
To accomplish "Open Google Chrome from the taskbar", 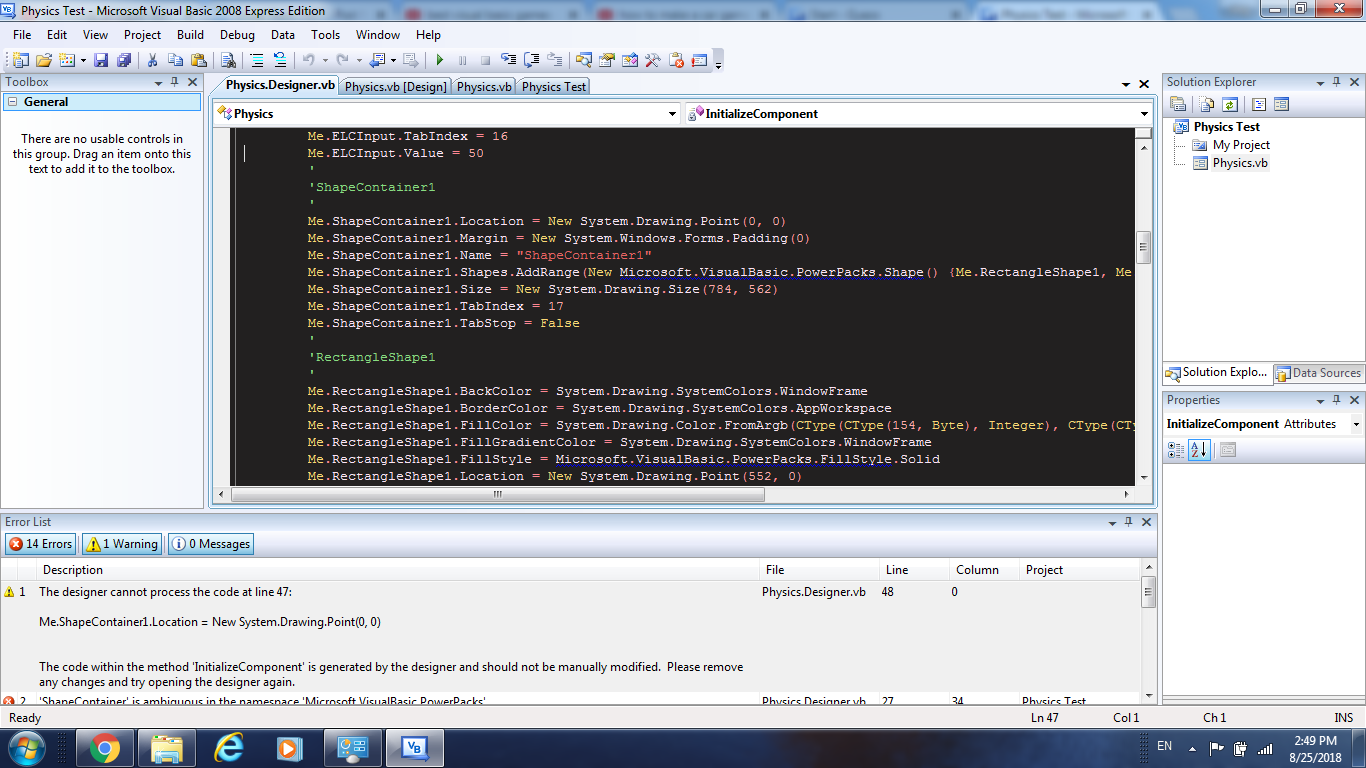I will tap(105, 747).
